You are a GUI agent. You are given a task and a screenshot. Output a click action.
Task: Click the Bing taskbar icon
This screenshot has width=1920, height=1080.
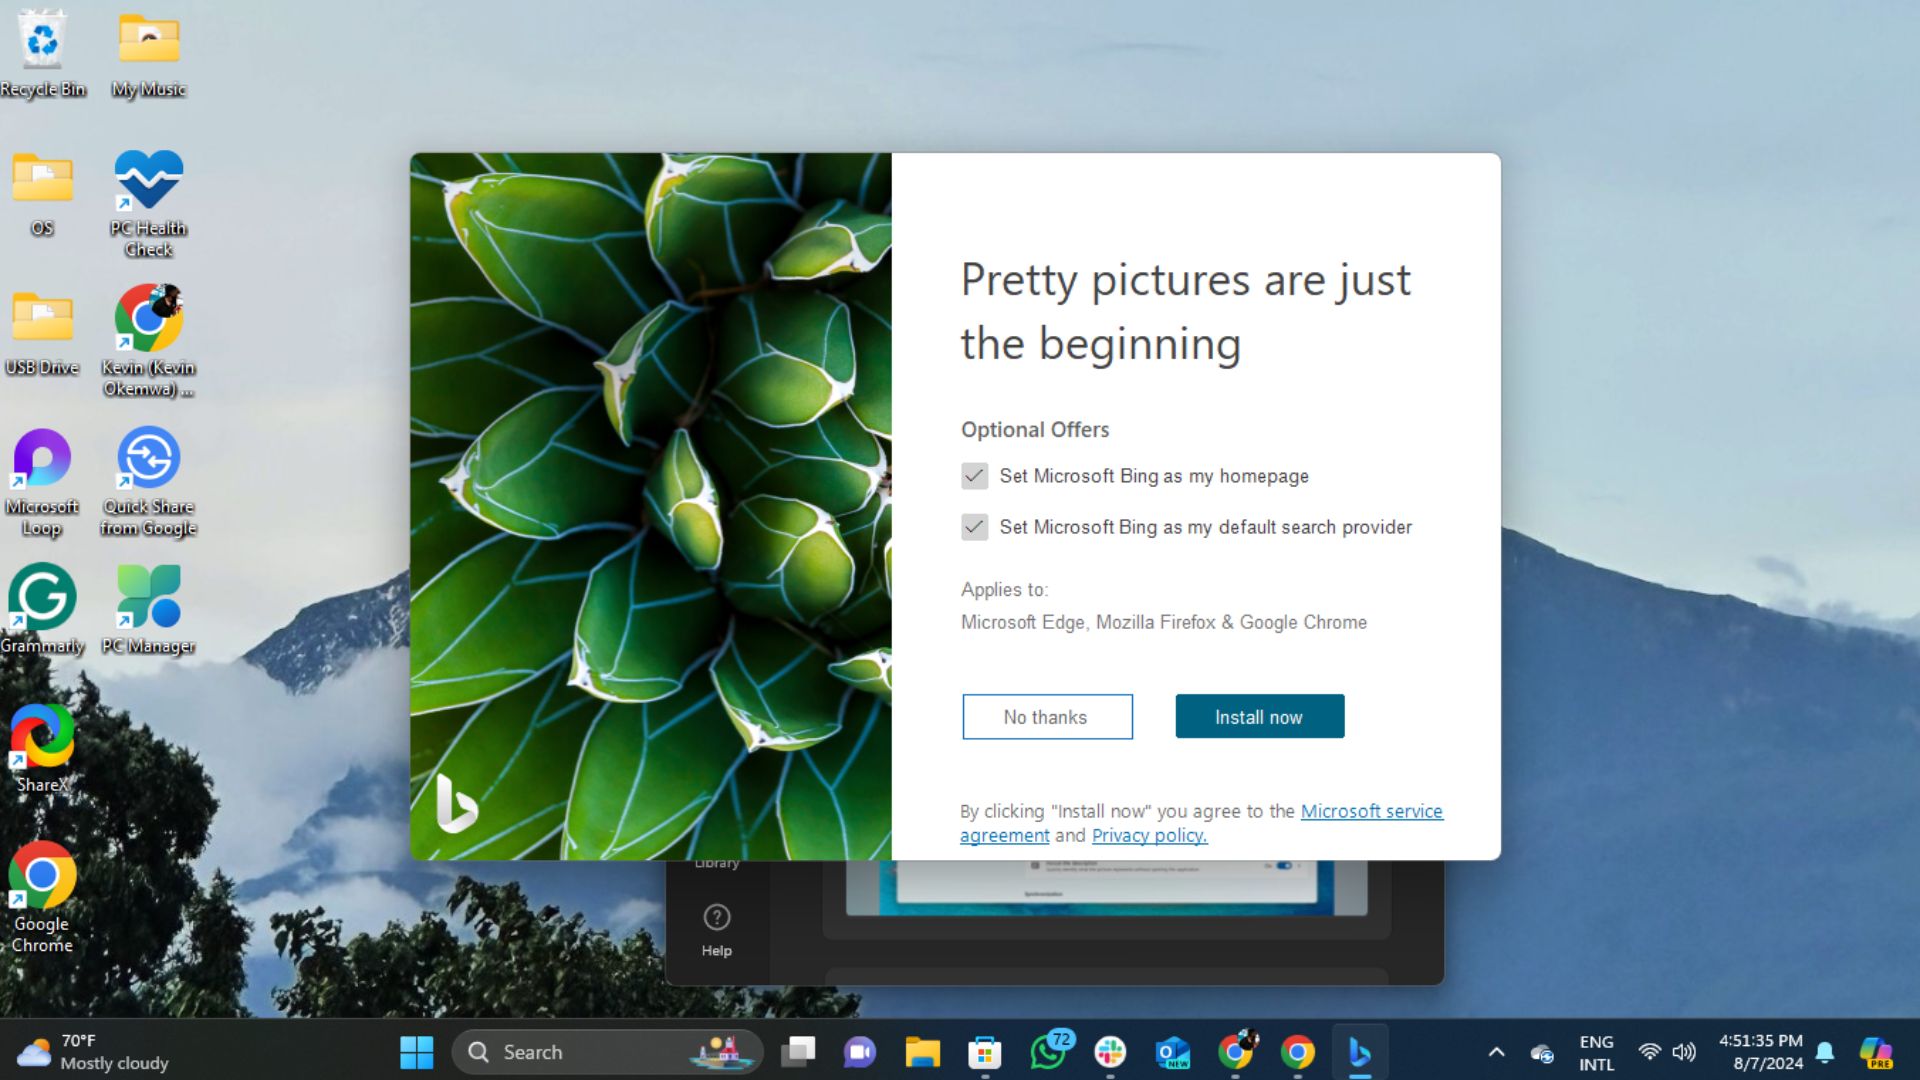tap(1360, 1051)
